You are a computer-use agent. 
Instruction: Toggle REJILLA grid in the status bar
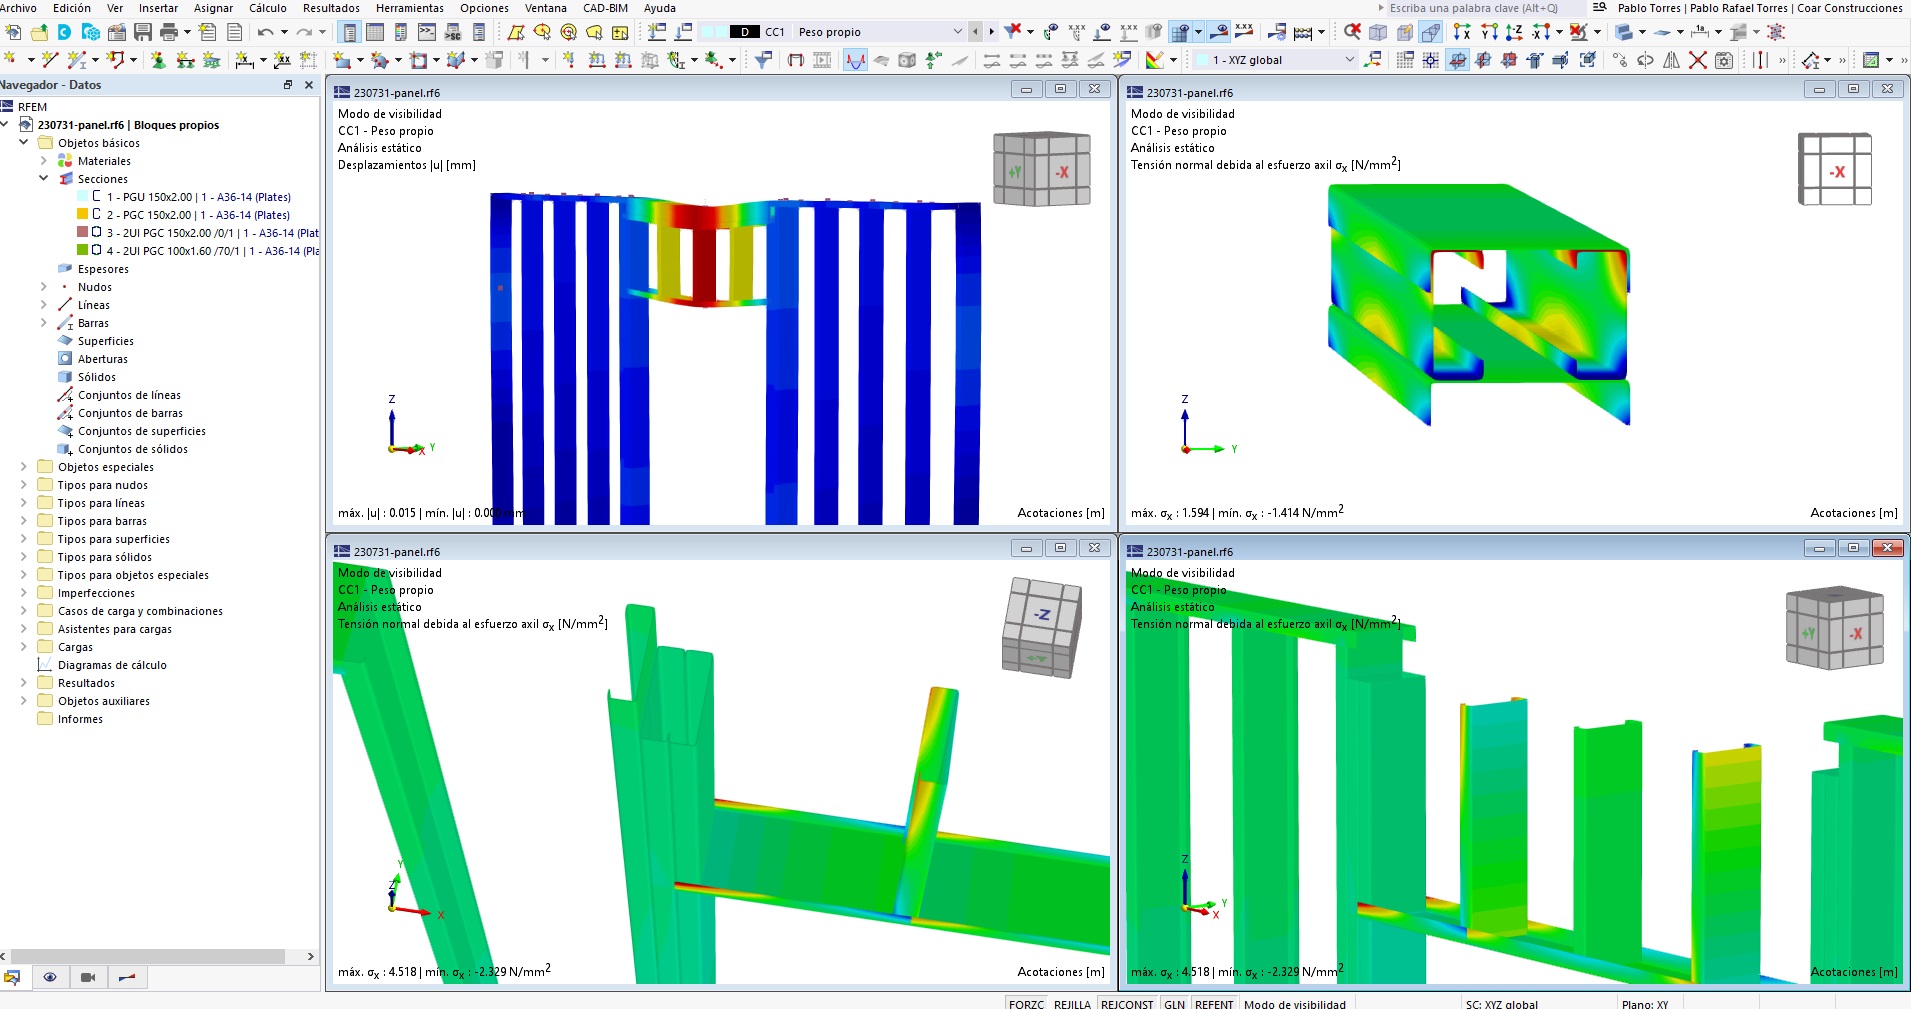click(1072, 1003)
